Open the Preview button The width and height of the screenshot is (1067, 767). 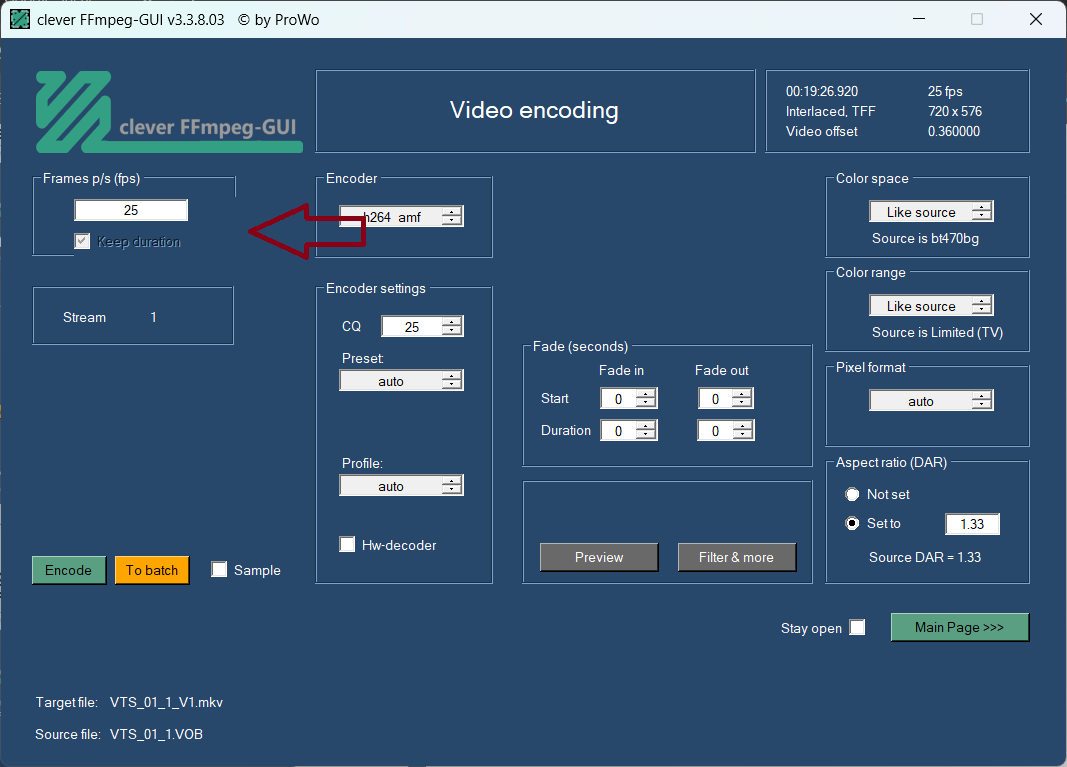599,557
